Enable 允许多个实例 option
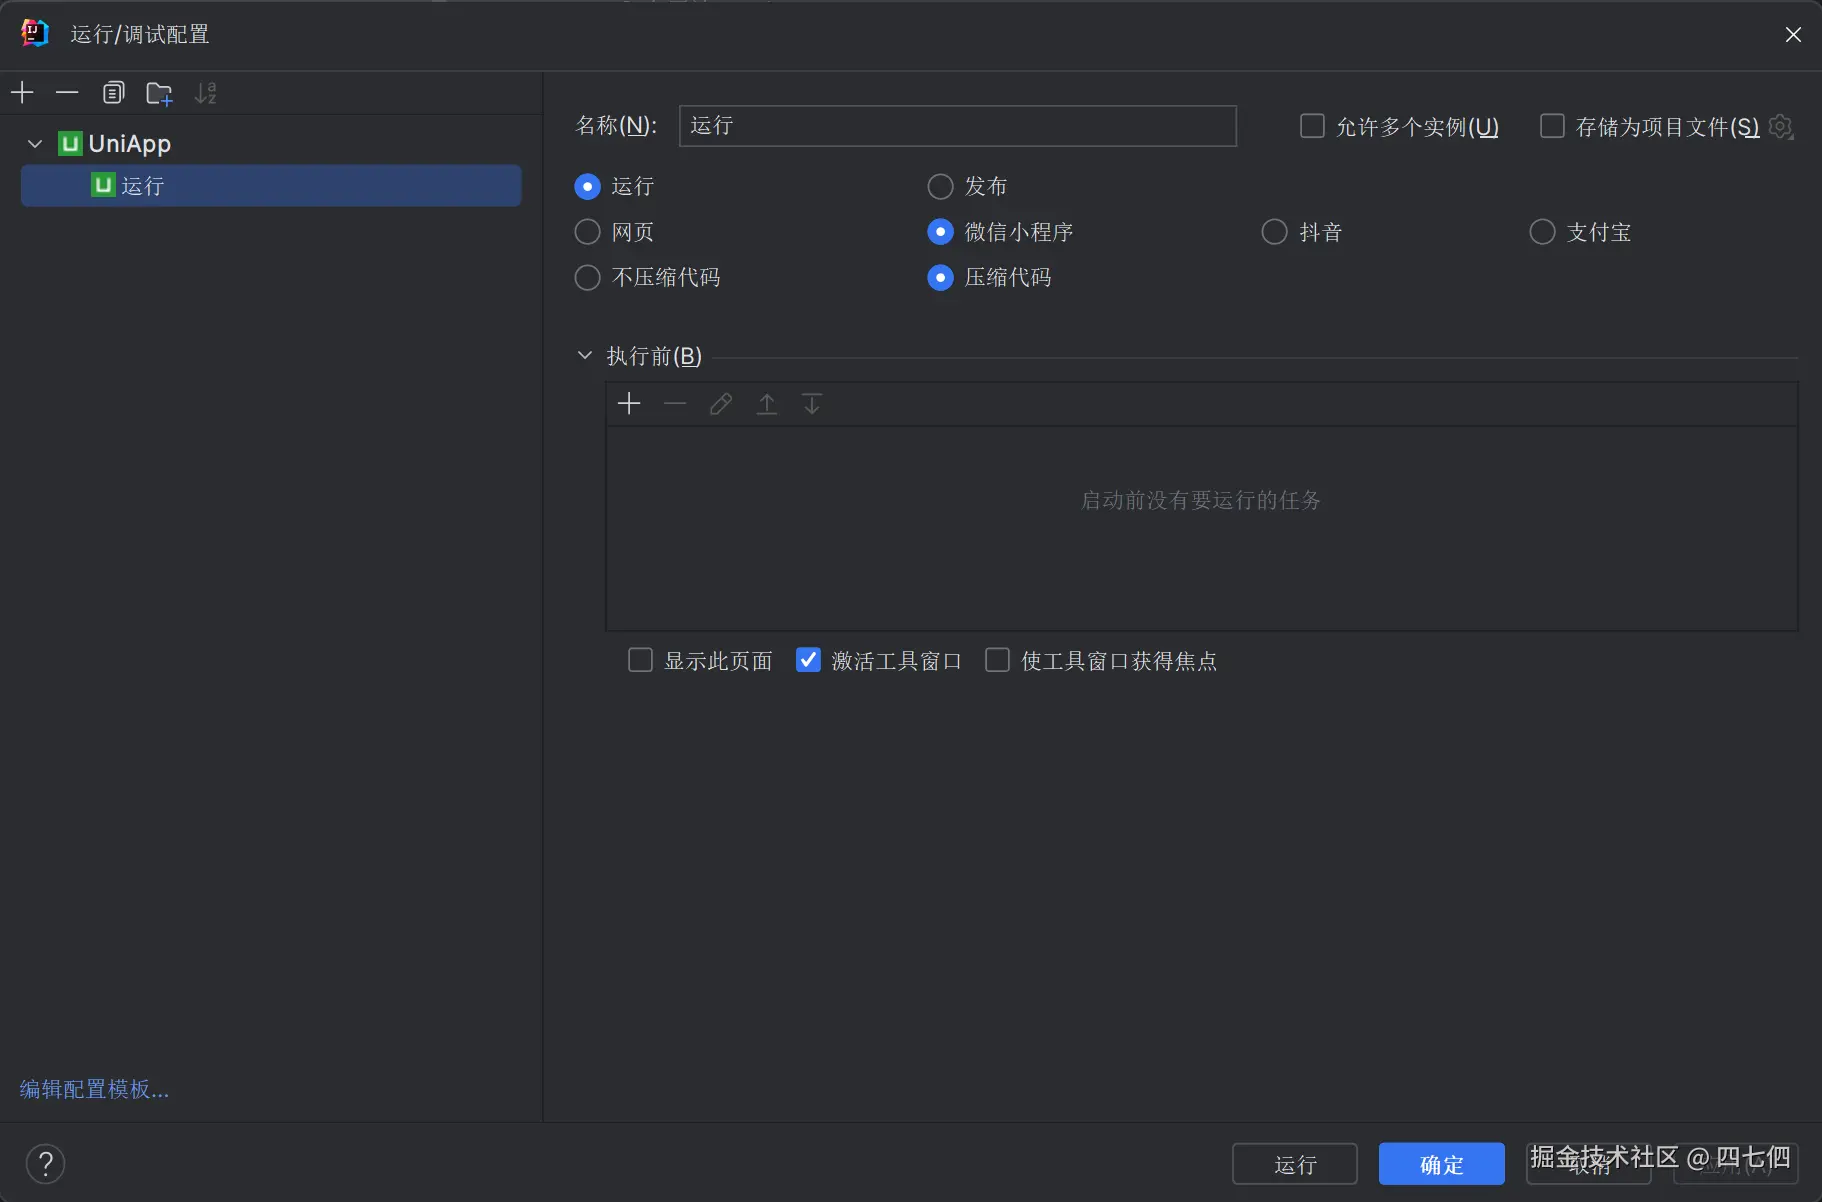The width and height of the screenshot is (1822, 1202). (1311, 126)
